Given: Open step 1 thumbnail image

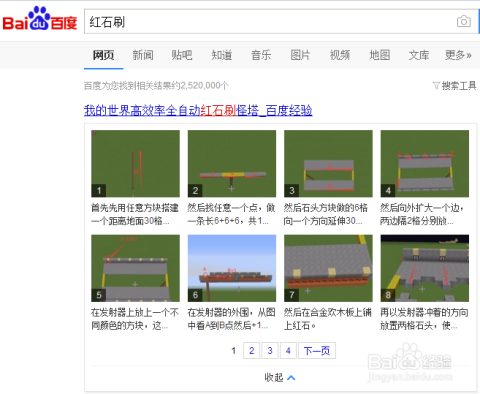Looking at the screenshot, I should 135,164.
